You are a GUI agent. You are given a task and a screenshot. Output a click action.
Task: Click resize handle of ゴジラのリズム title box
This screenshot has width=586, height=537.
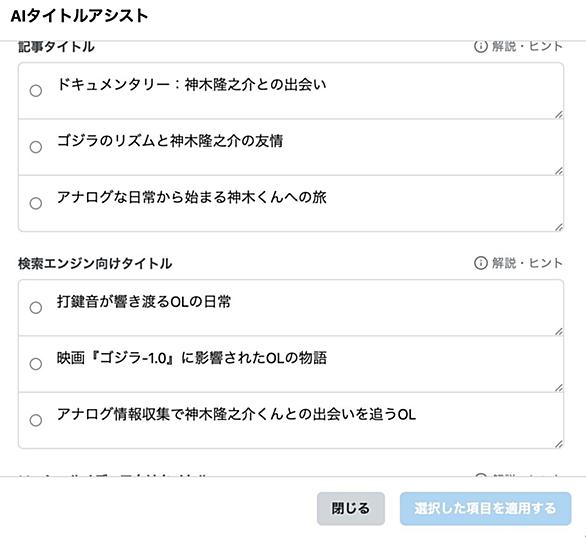pos(559,171)
